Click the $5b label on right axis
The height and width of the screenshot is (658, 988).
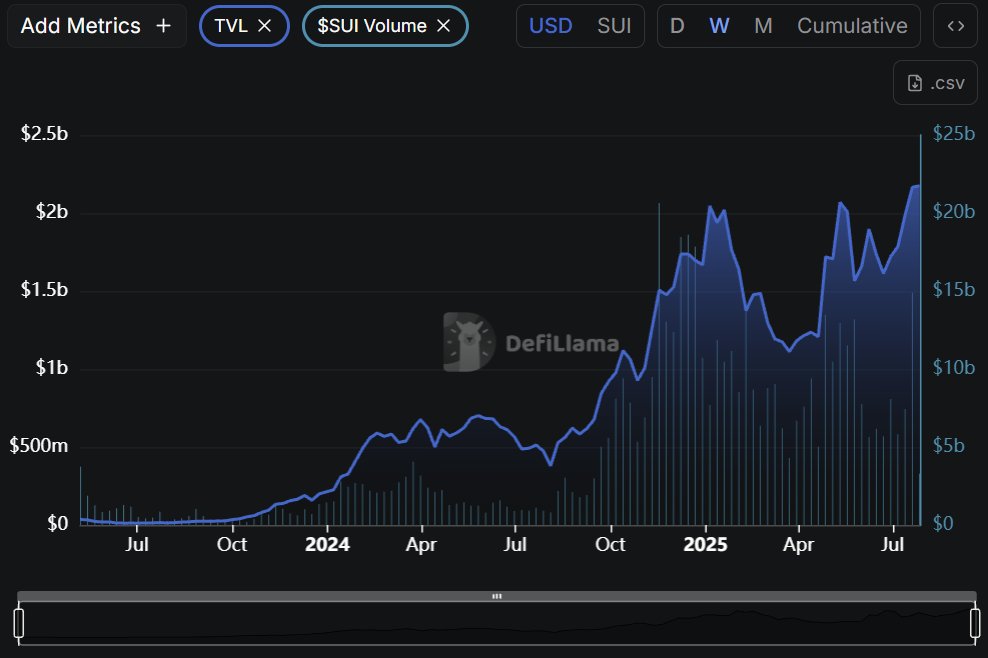click(948, 446)
